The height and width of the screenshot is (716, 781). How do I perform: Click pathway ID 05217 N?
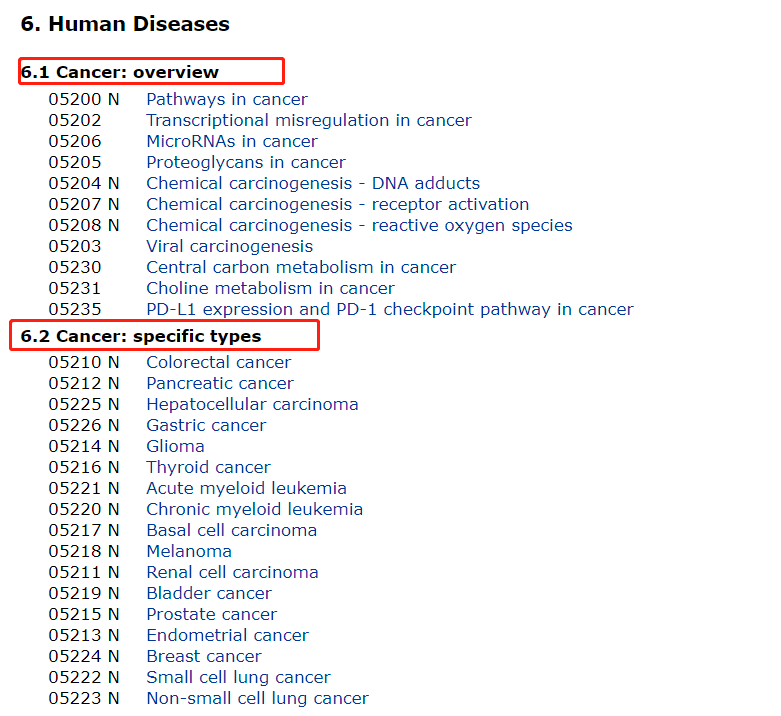point(84,530)
